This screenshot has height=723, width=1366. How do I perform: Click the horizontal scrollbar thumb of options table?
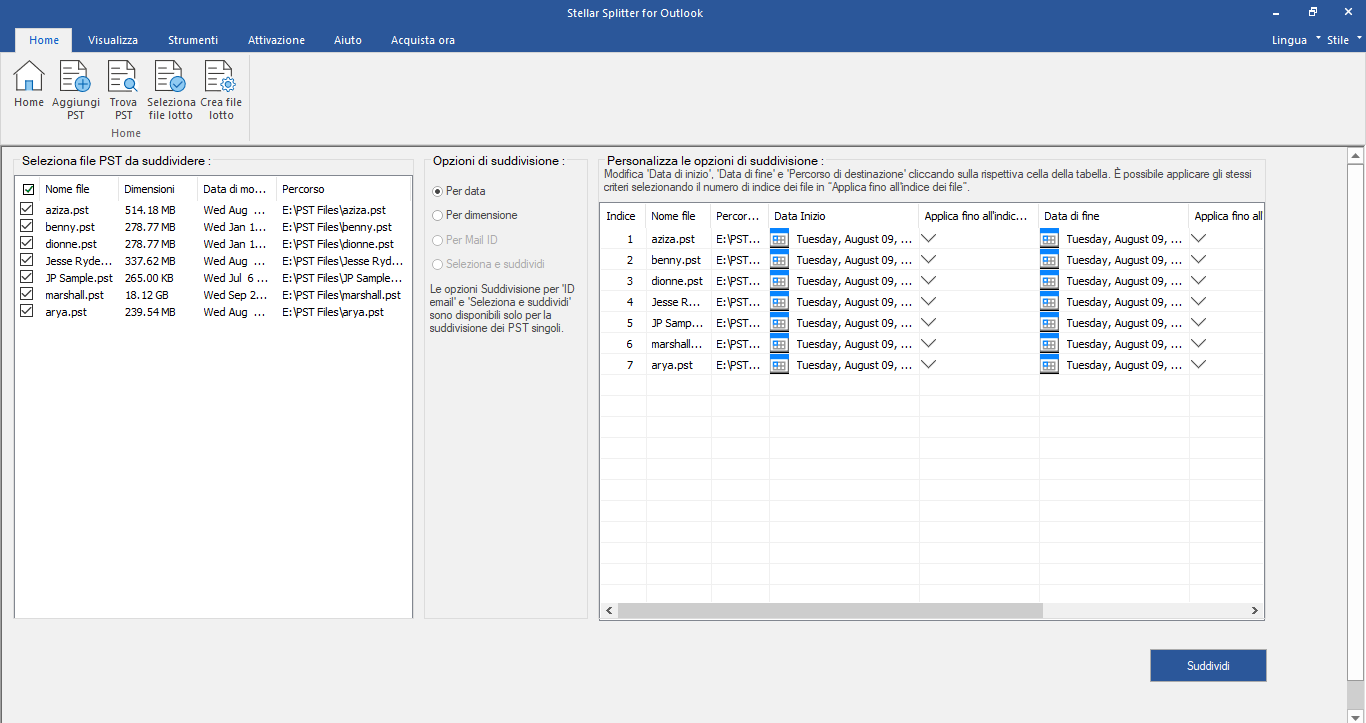[830, 611]
